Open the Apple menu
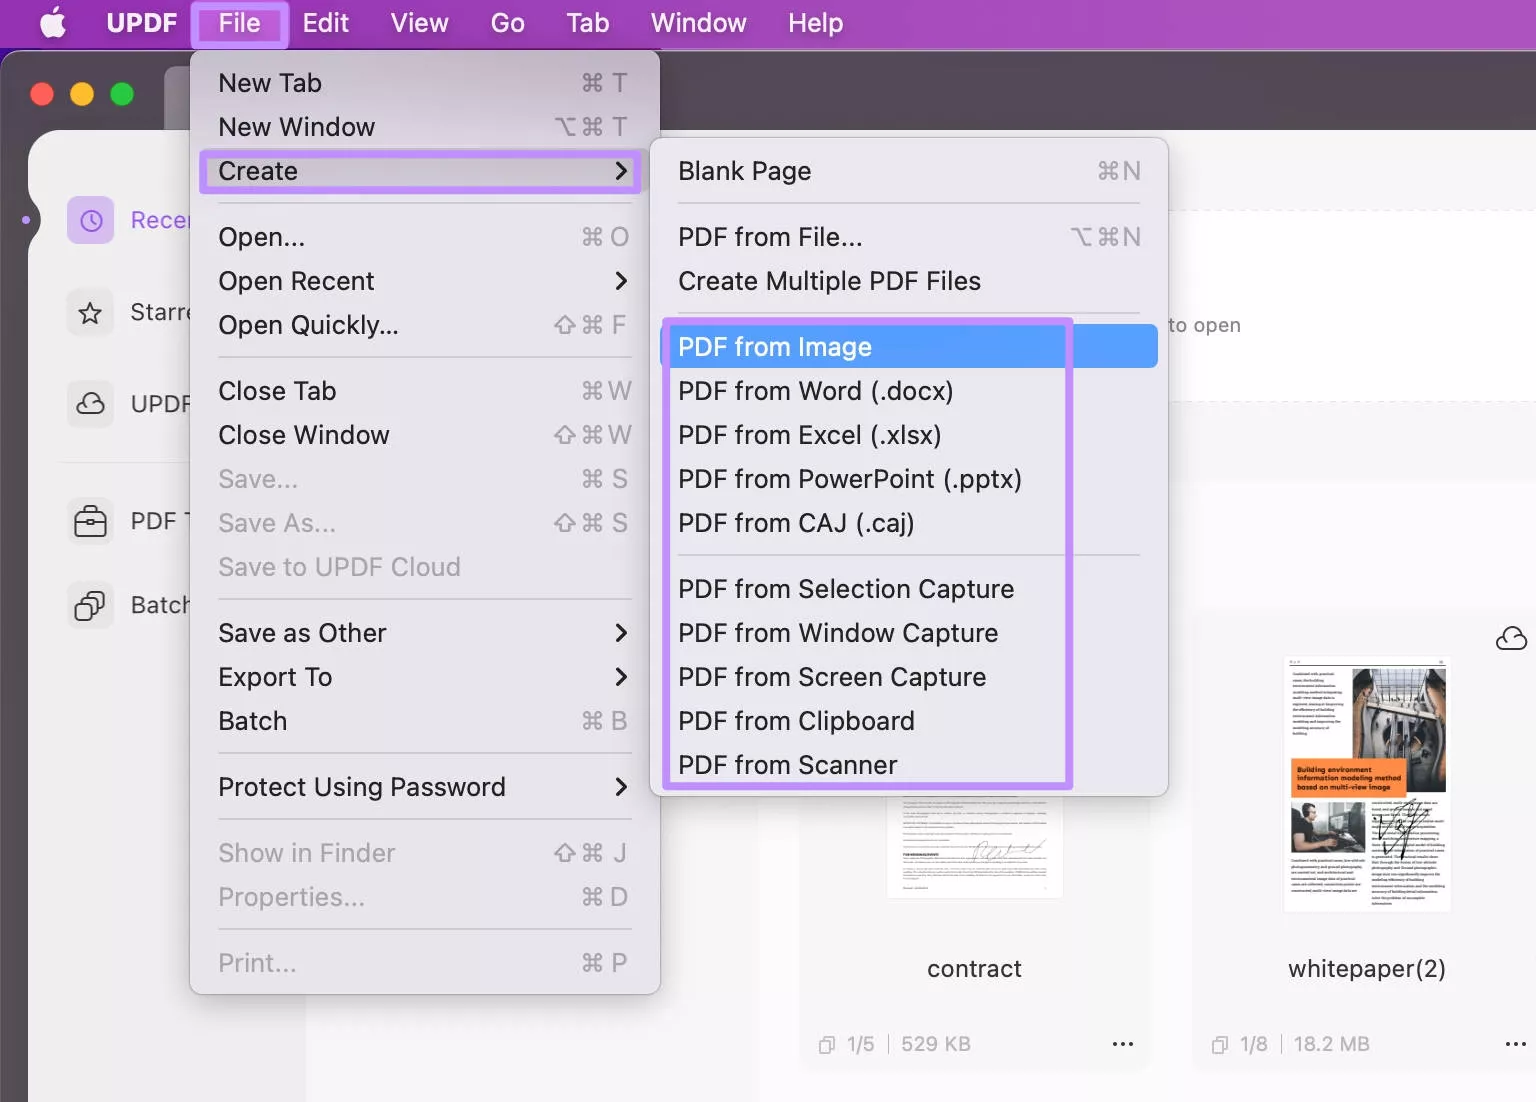This screenshot has width=1536, height=1102. coord(53,23)
